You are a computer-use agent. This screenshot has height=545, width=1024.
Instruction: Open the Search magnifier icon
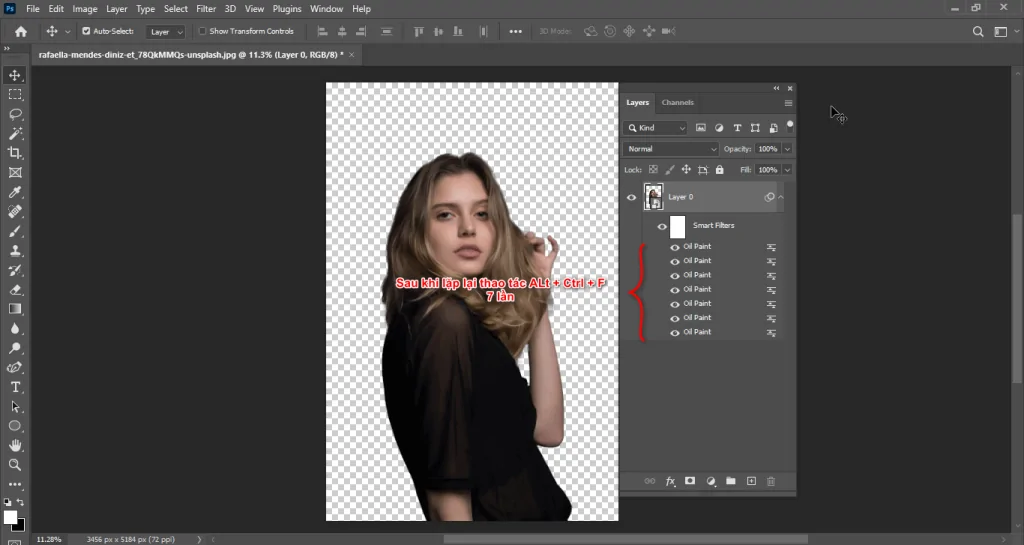pyautogui.click(x=978, y=31)
